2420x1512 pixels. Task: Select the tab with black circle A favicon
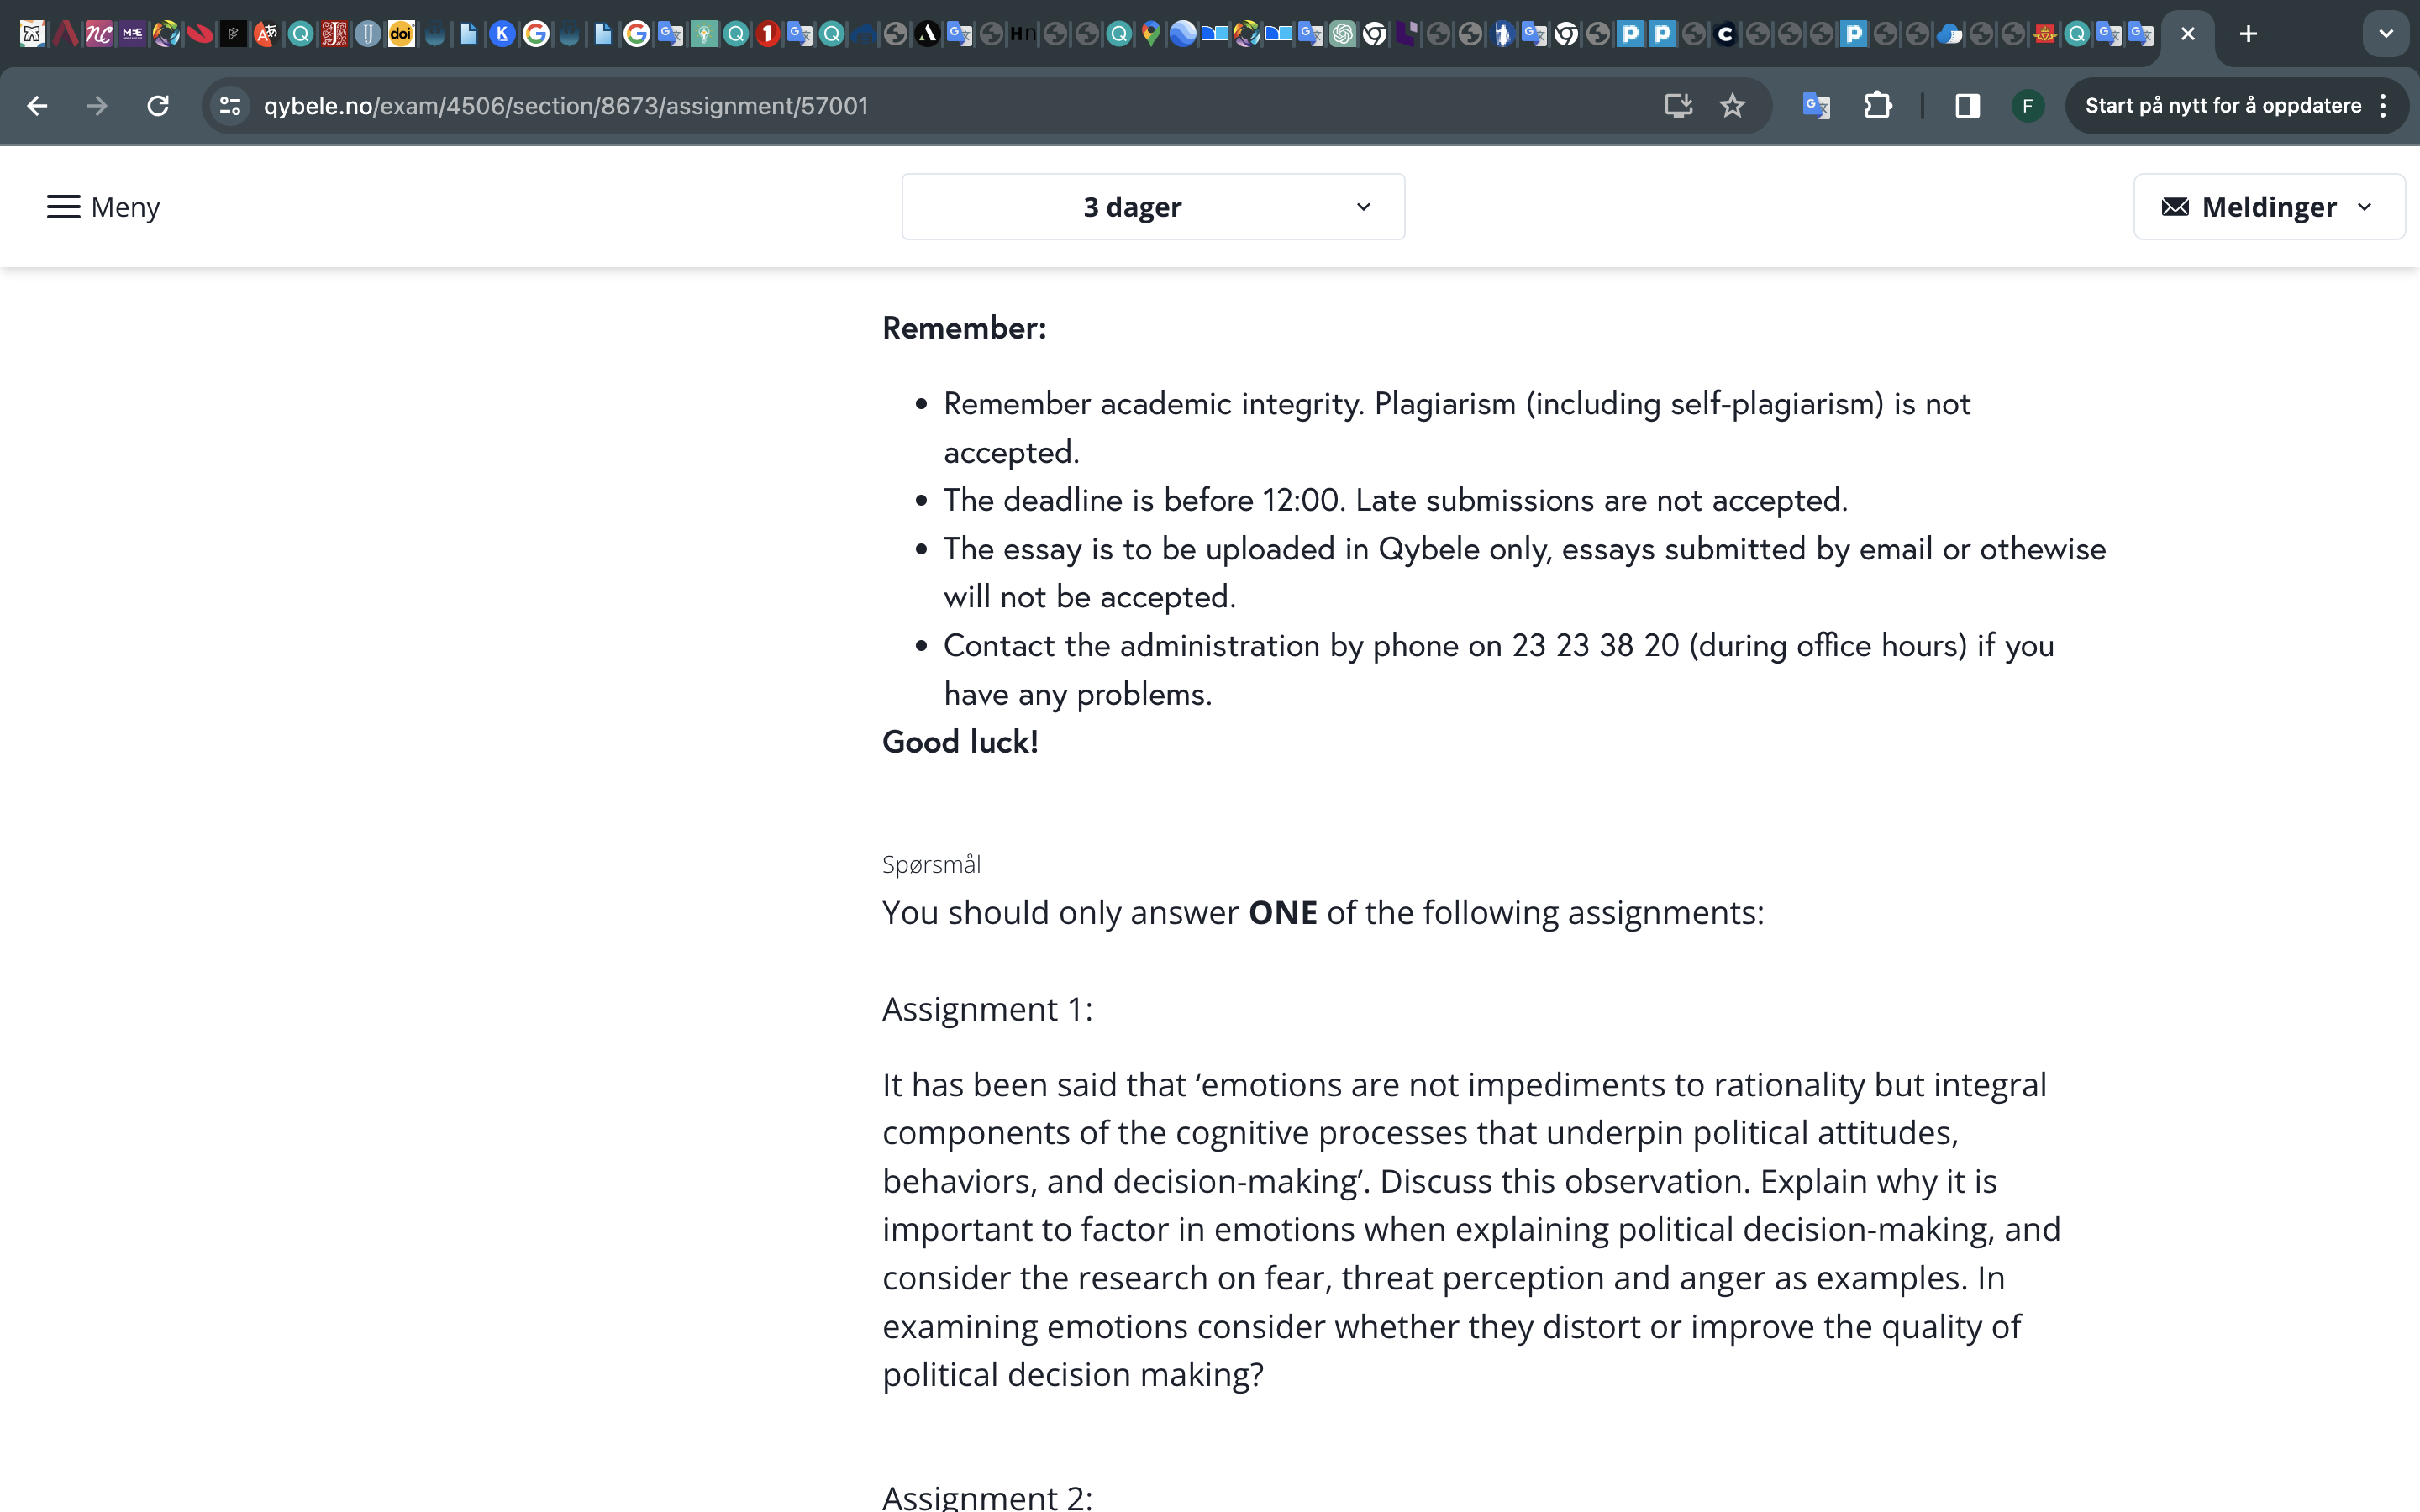pyautogui.click(x=927, y=34)
